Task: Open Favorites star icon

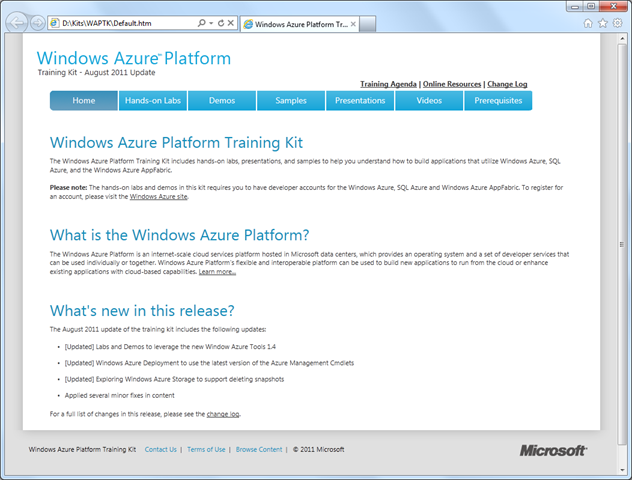Action: click(603, 23)
